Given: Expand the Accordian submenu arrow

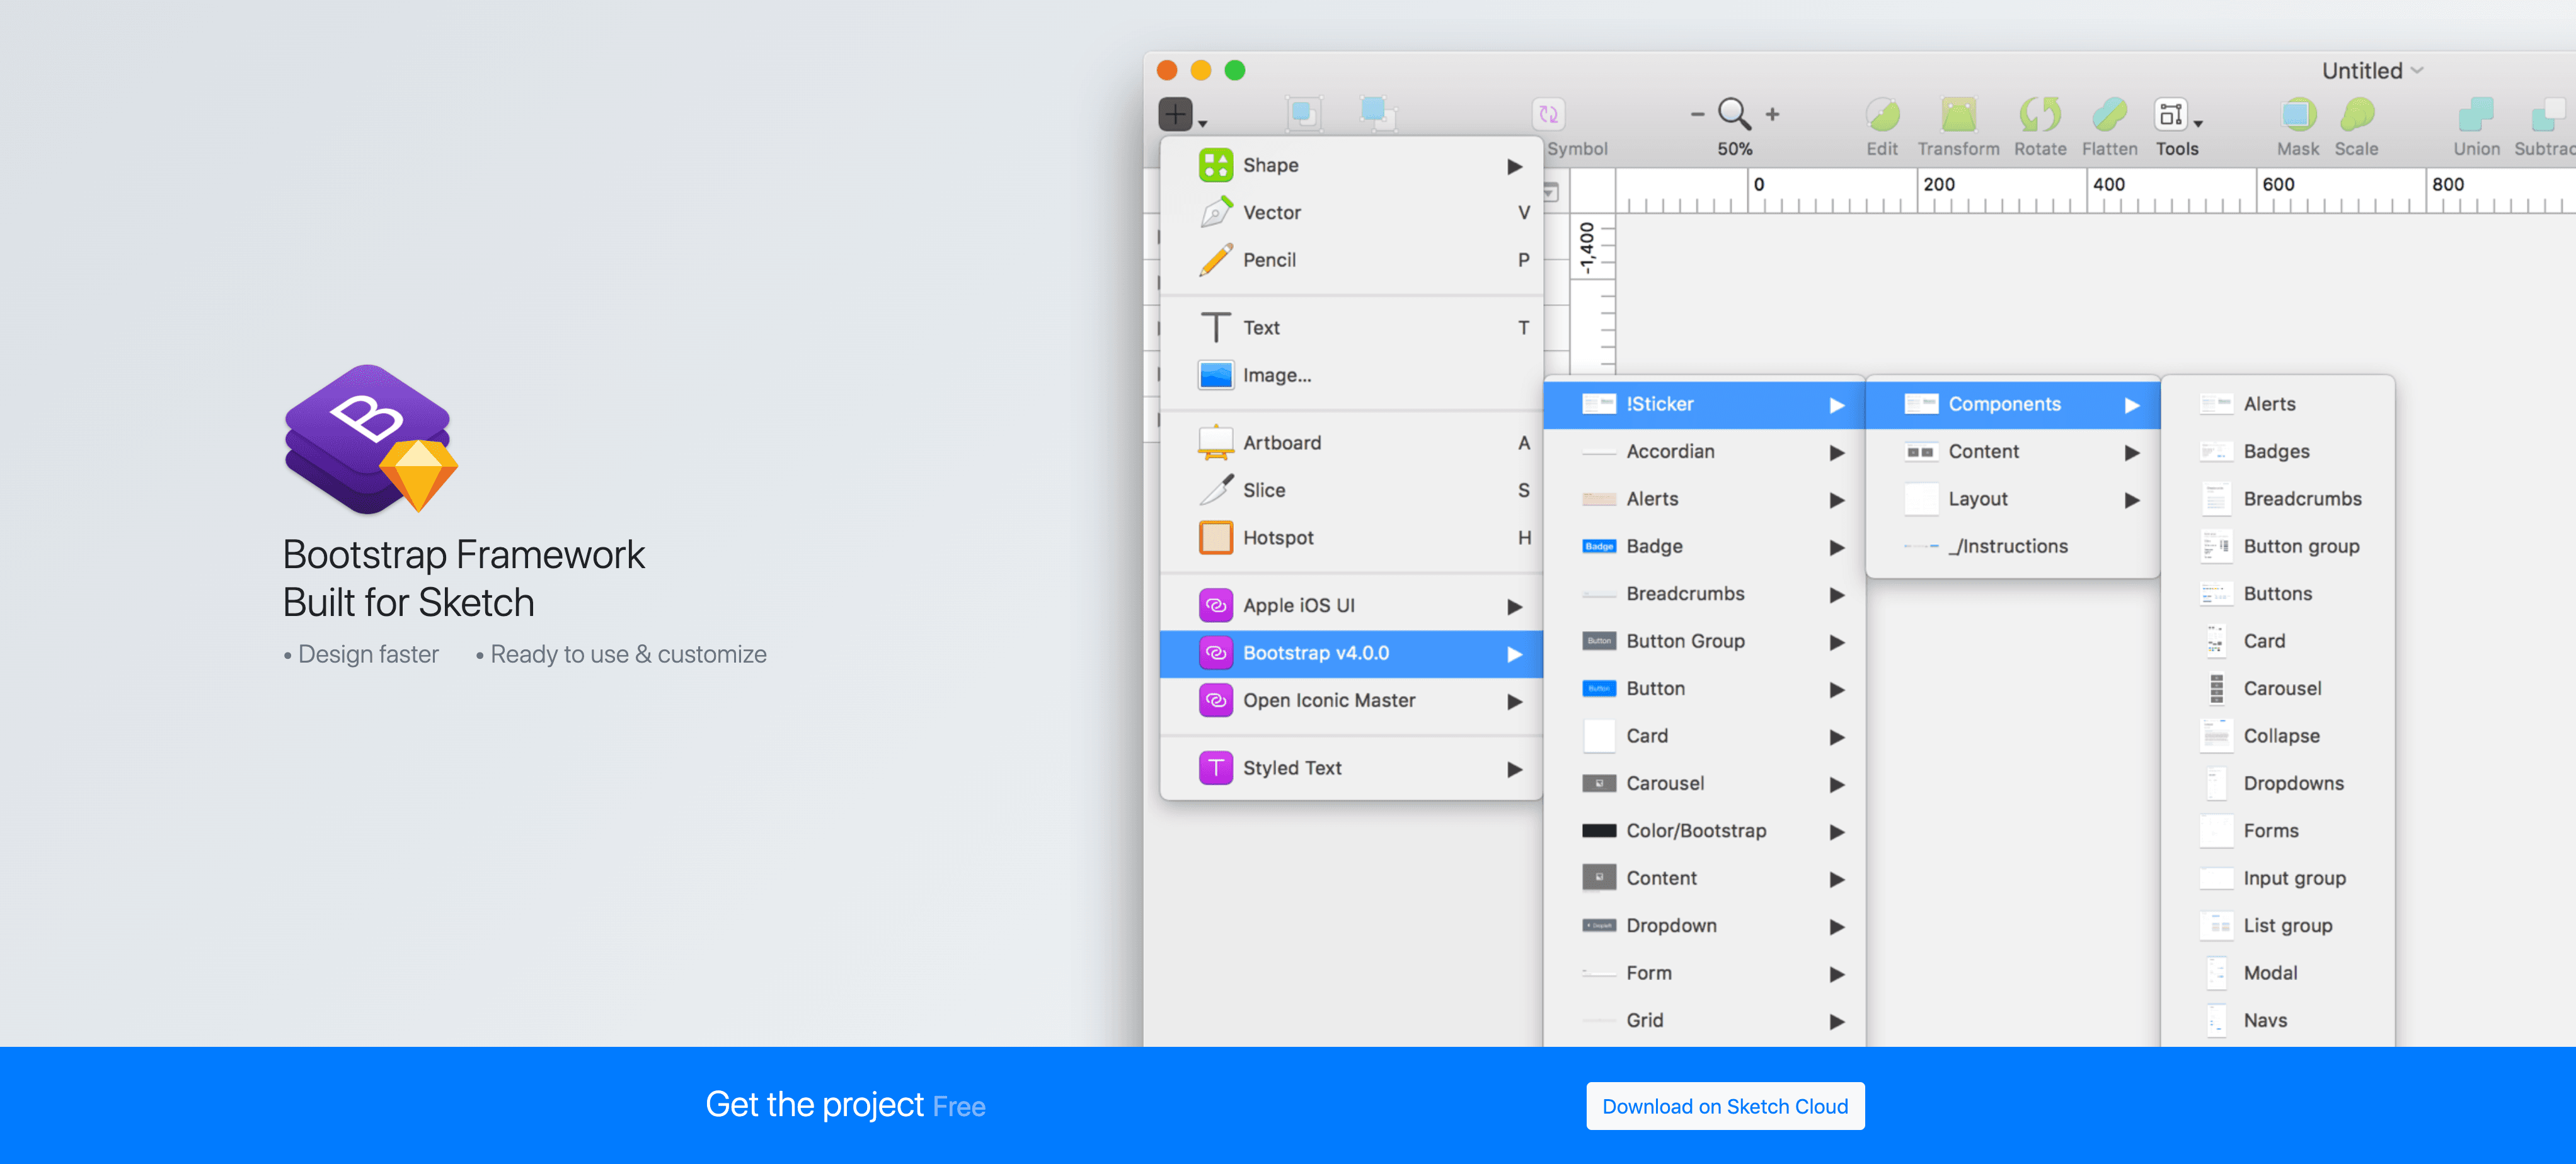Looking at the screenshot, I should coord(1836,453).
